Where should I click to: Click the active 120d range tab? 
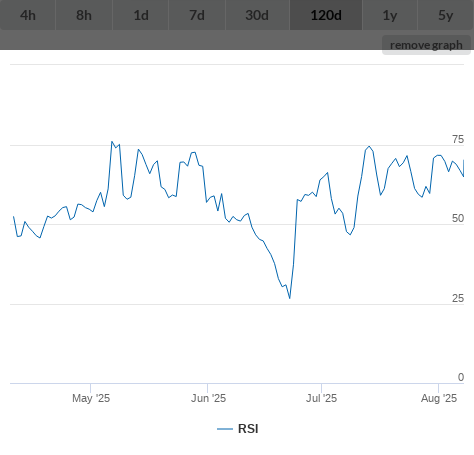coord(326,15)
